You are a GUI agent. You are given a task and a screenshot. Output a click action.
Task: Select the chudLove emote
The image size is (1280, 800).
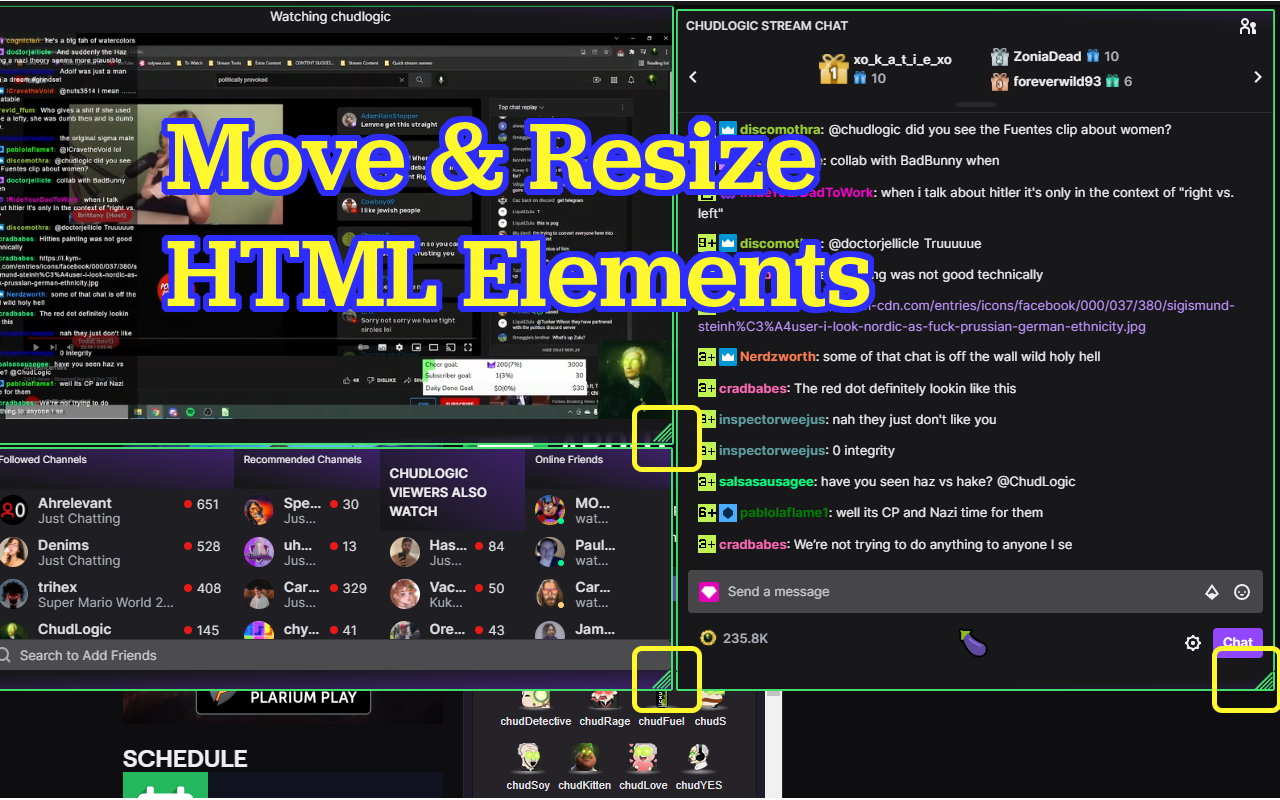[x=643, y=766]
